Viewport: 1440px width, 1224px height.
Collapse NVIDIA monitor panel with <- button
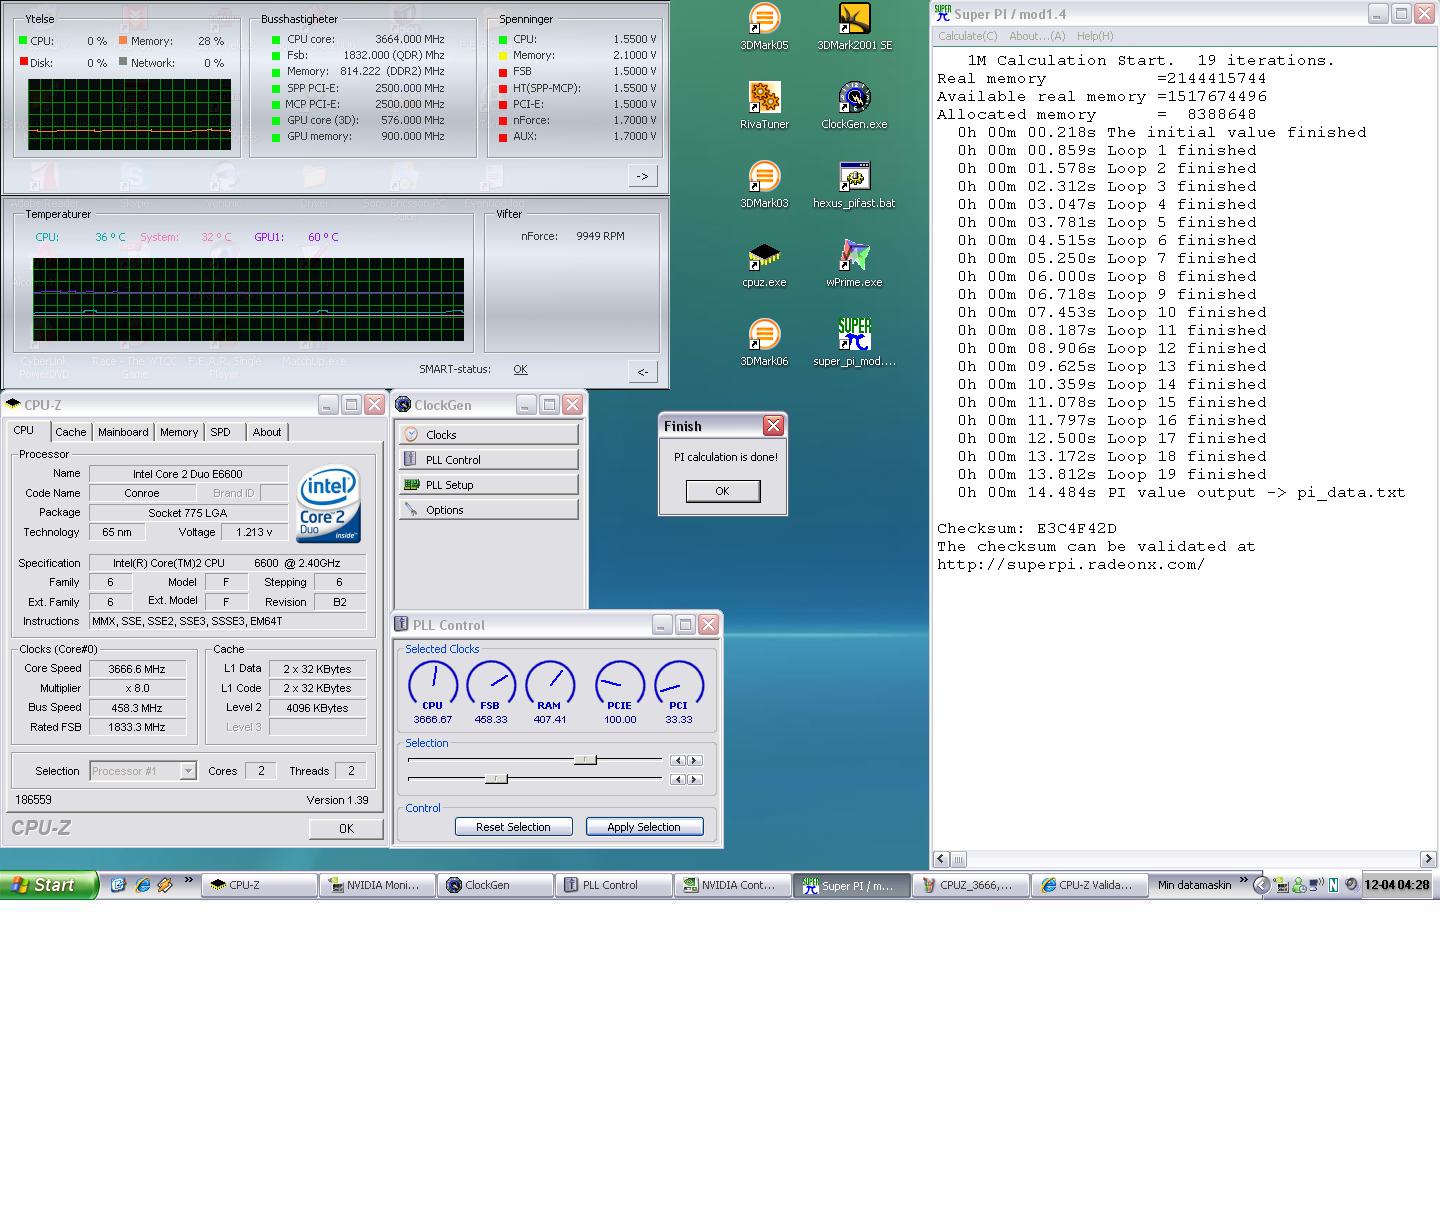[642, 372]
